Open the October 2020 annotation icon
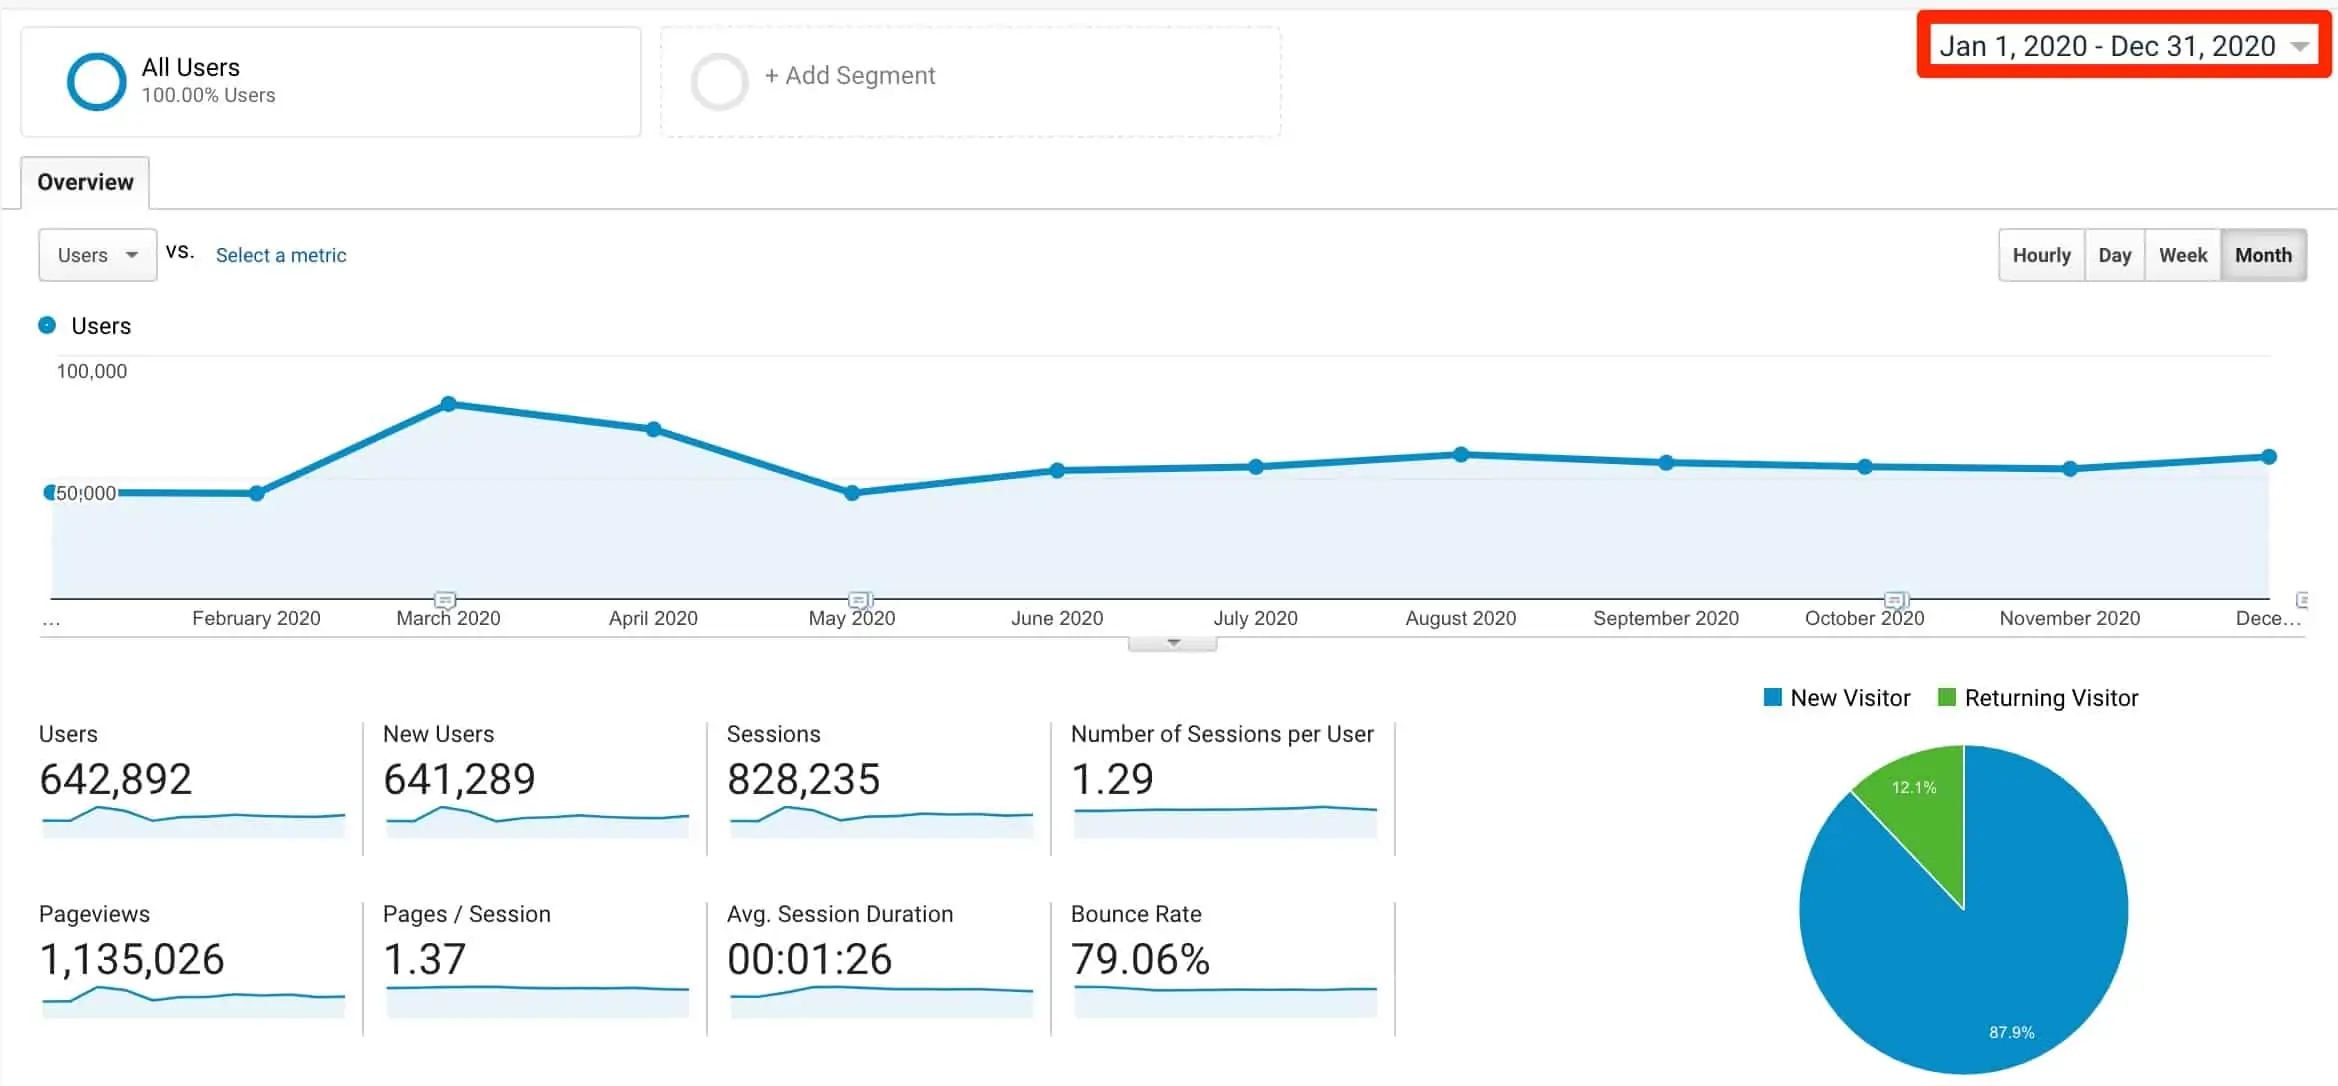The image size is (2338, 1086). click(x=1896, y=600)
